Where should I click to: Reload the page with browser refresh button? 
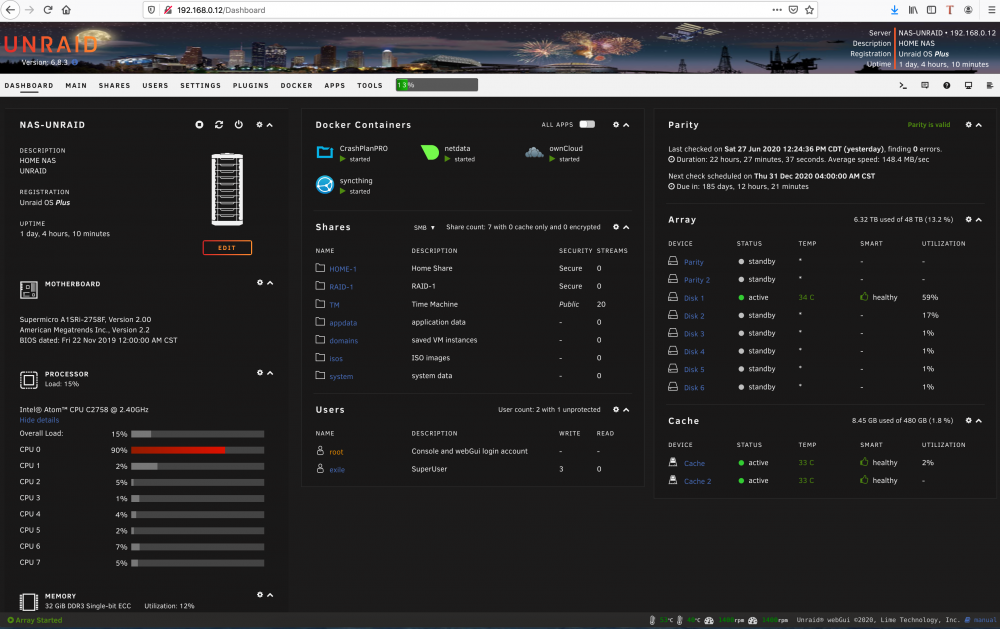pyautogui.click(x=48, y=10)
